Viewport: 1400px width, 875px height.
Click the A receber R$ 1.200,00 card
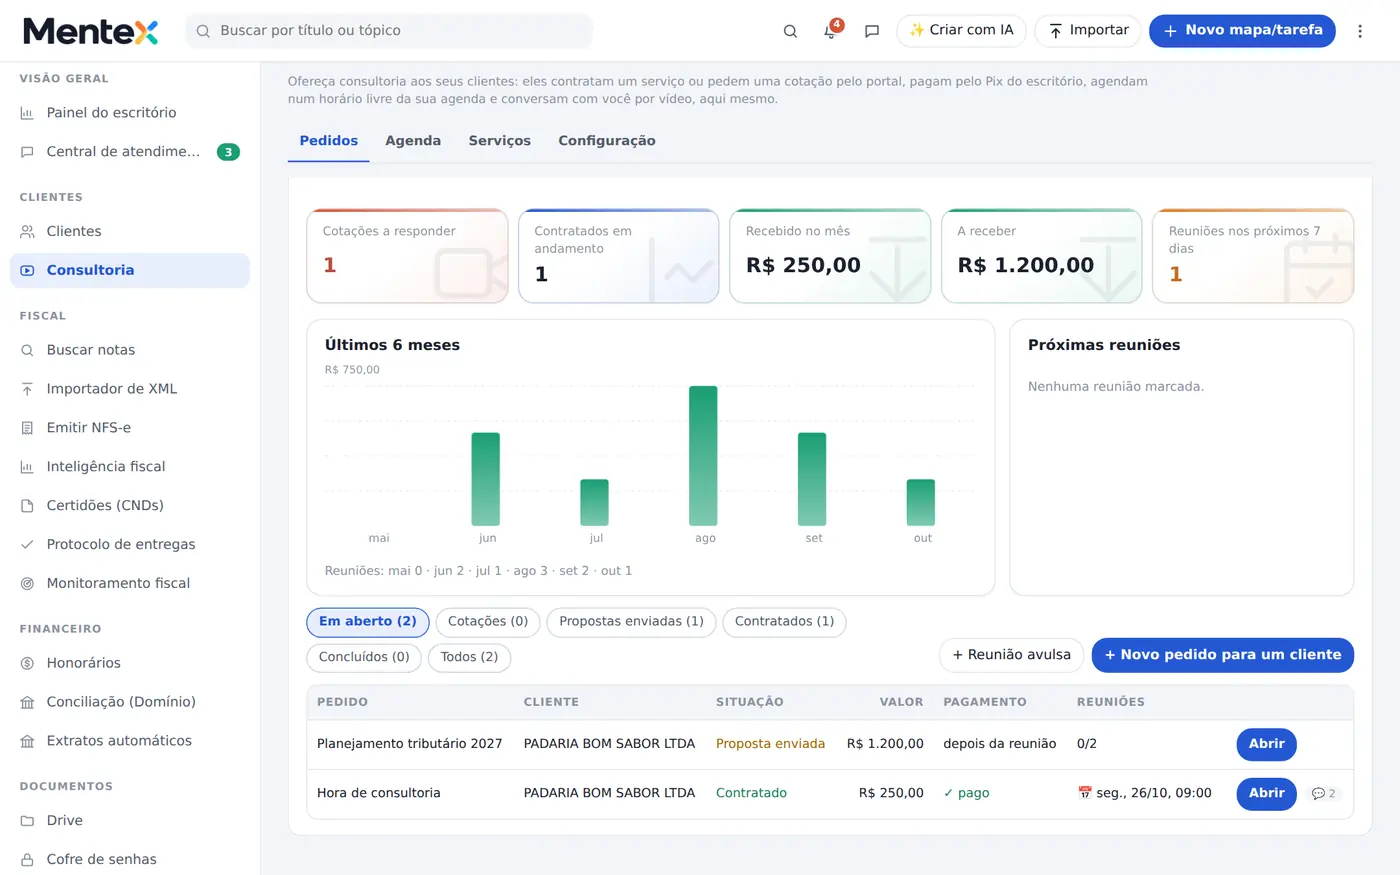click(1041, 256)
